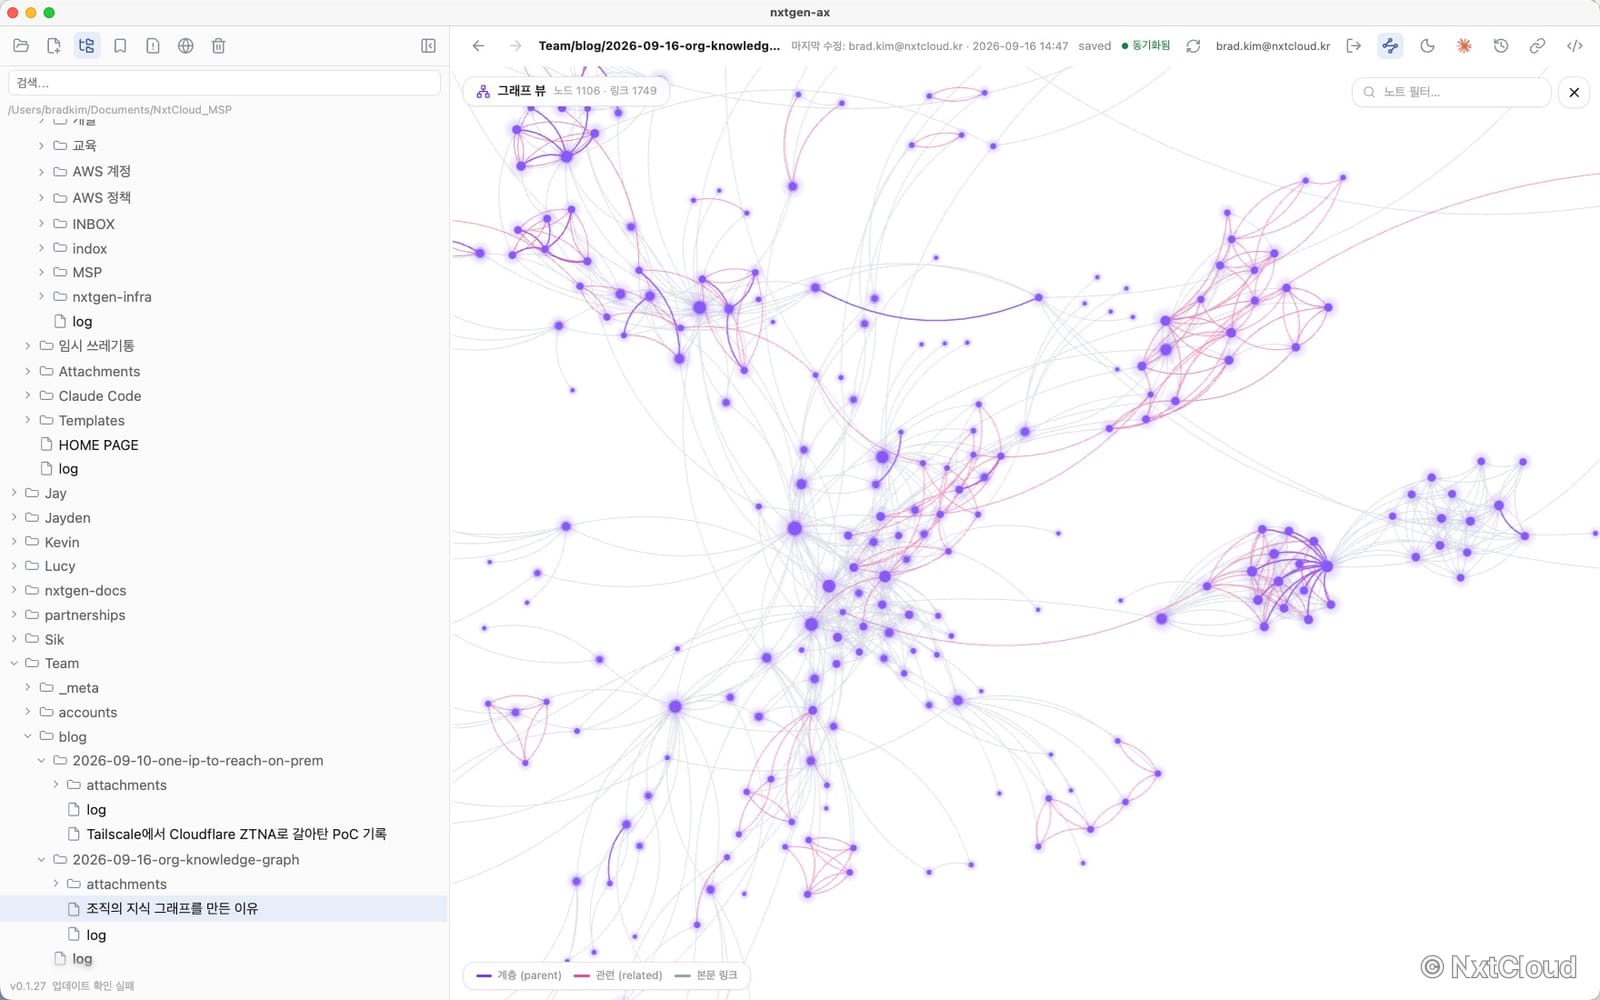Log out with the sign-out icon
Viewport: 1600px width, 1000px height.
pyautogui.click(x=1354, y=46)
